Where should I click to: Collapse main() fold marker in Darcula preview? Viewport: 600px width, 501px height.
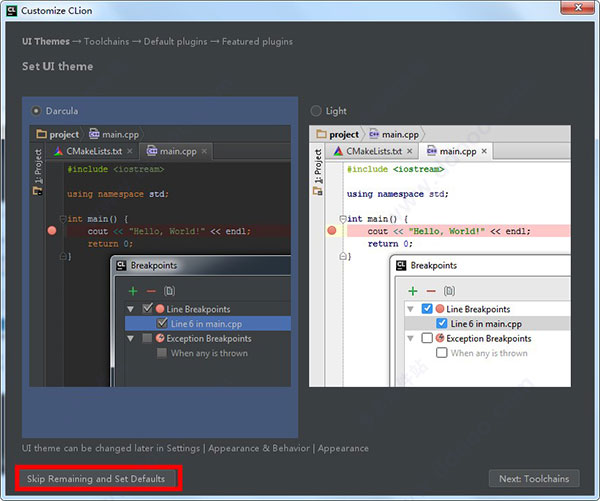63,219
